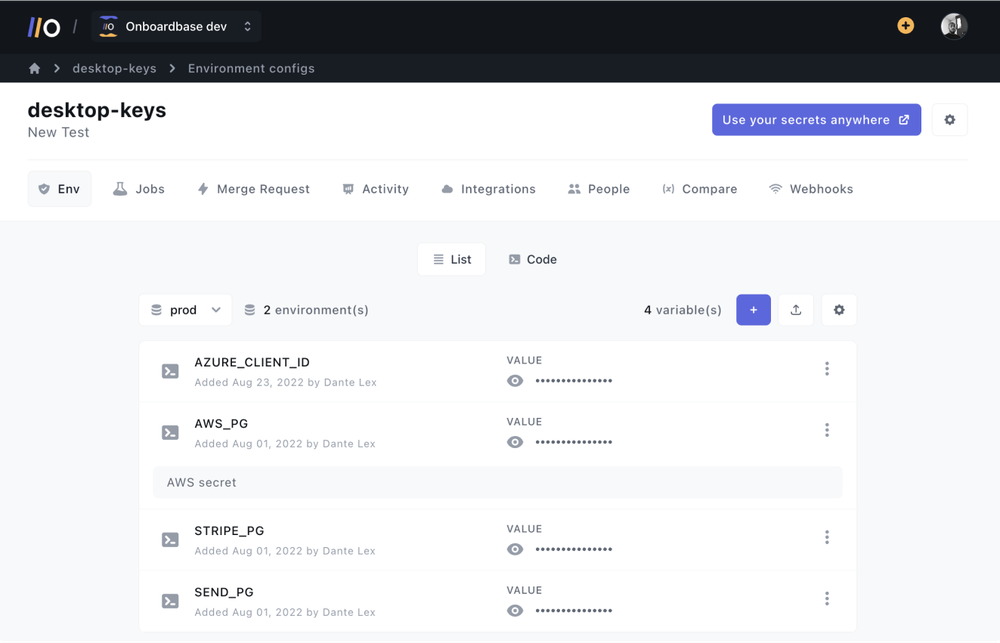
Task: Open variable settings via gear icon
Action: 839,310
